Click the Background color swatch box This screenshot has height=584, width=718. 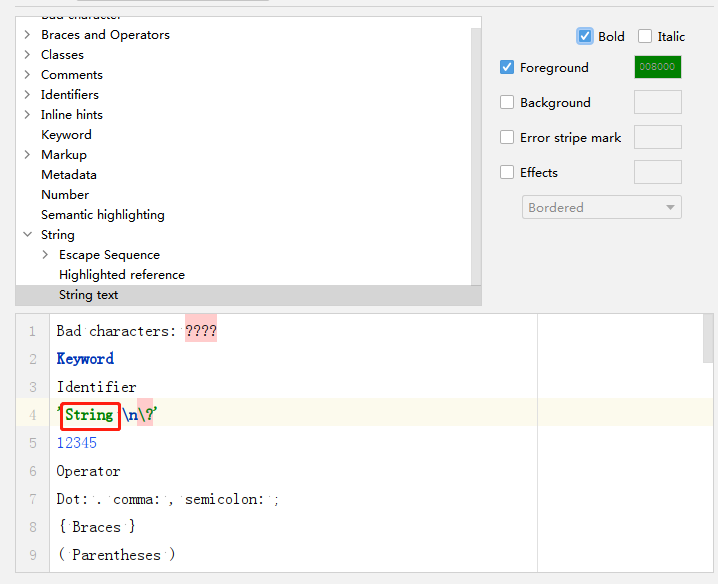(658, 102)
